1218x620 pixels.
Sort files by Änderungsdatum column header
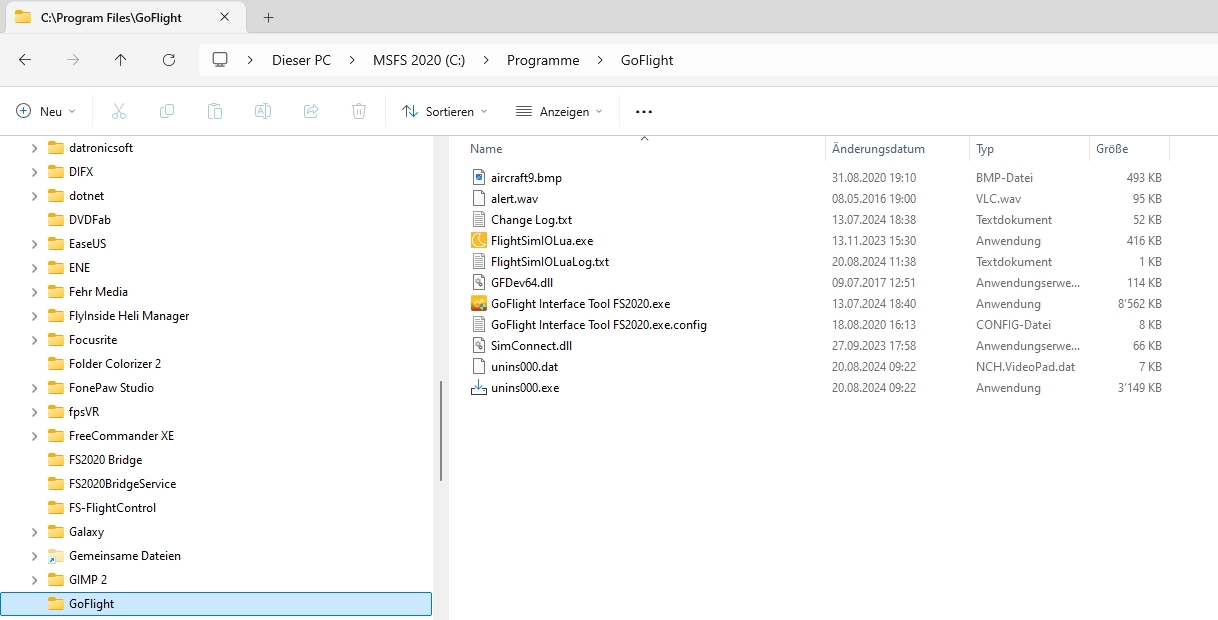pos(879,149)
